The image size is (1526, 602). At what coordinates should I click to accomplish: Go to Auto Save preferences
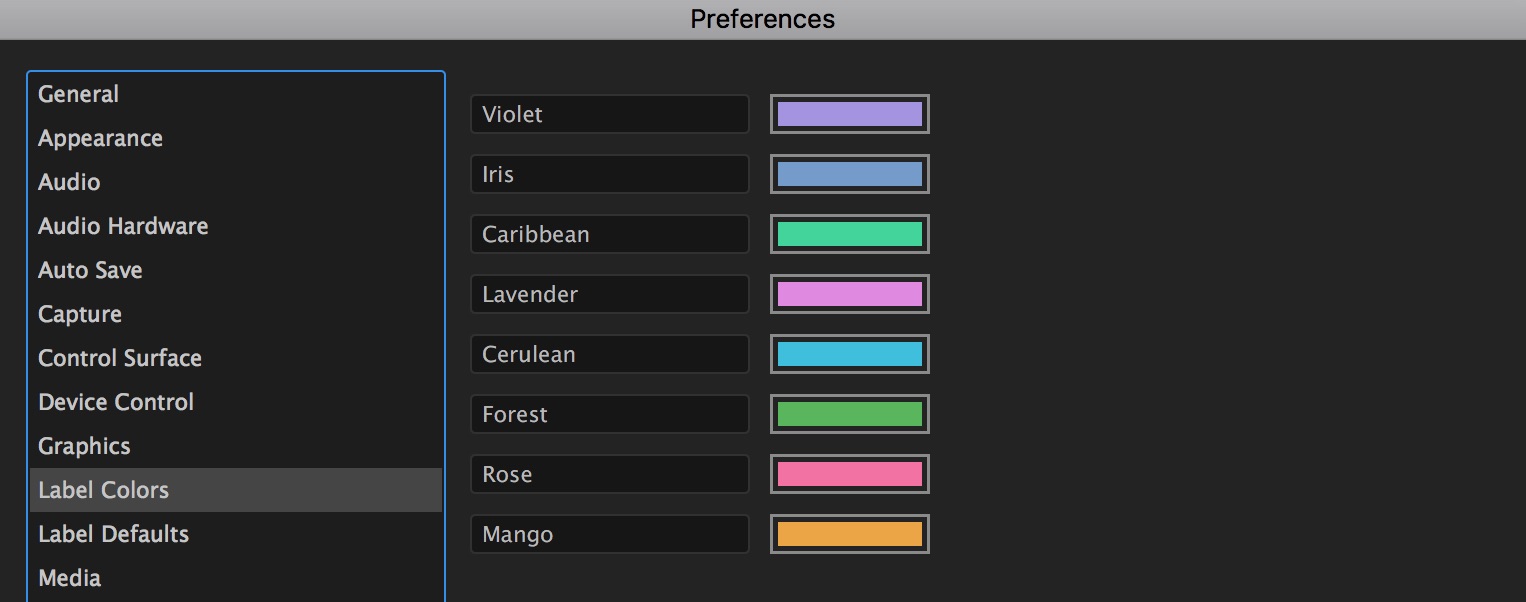tap(236, 270)
